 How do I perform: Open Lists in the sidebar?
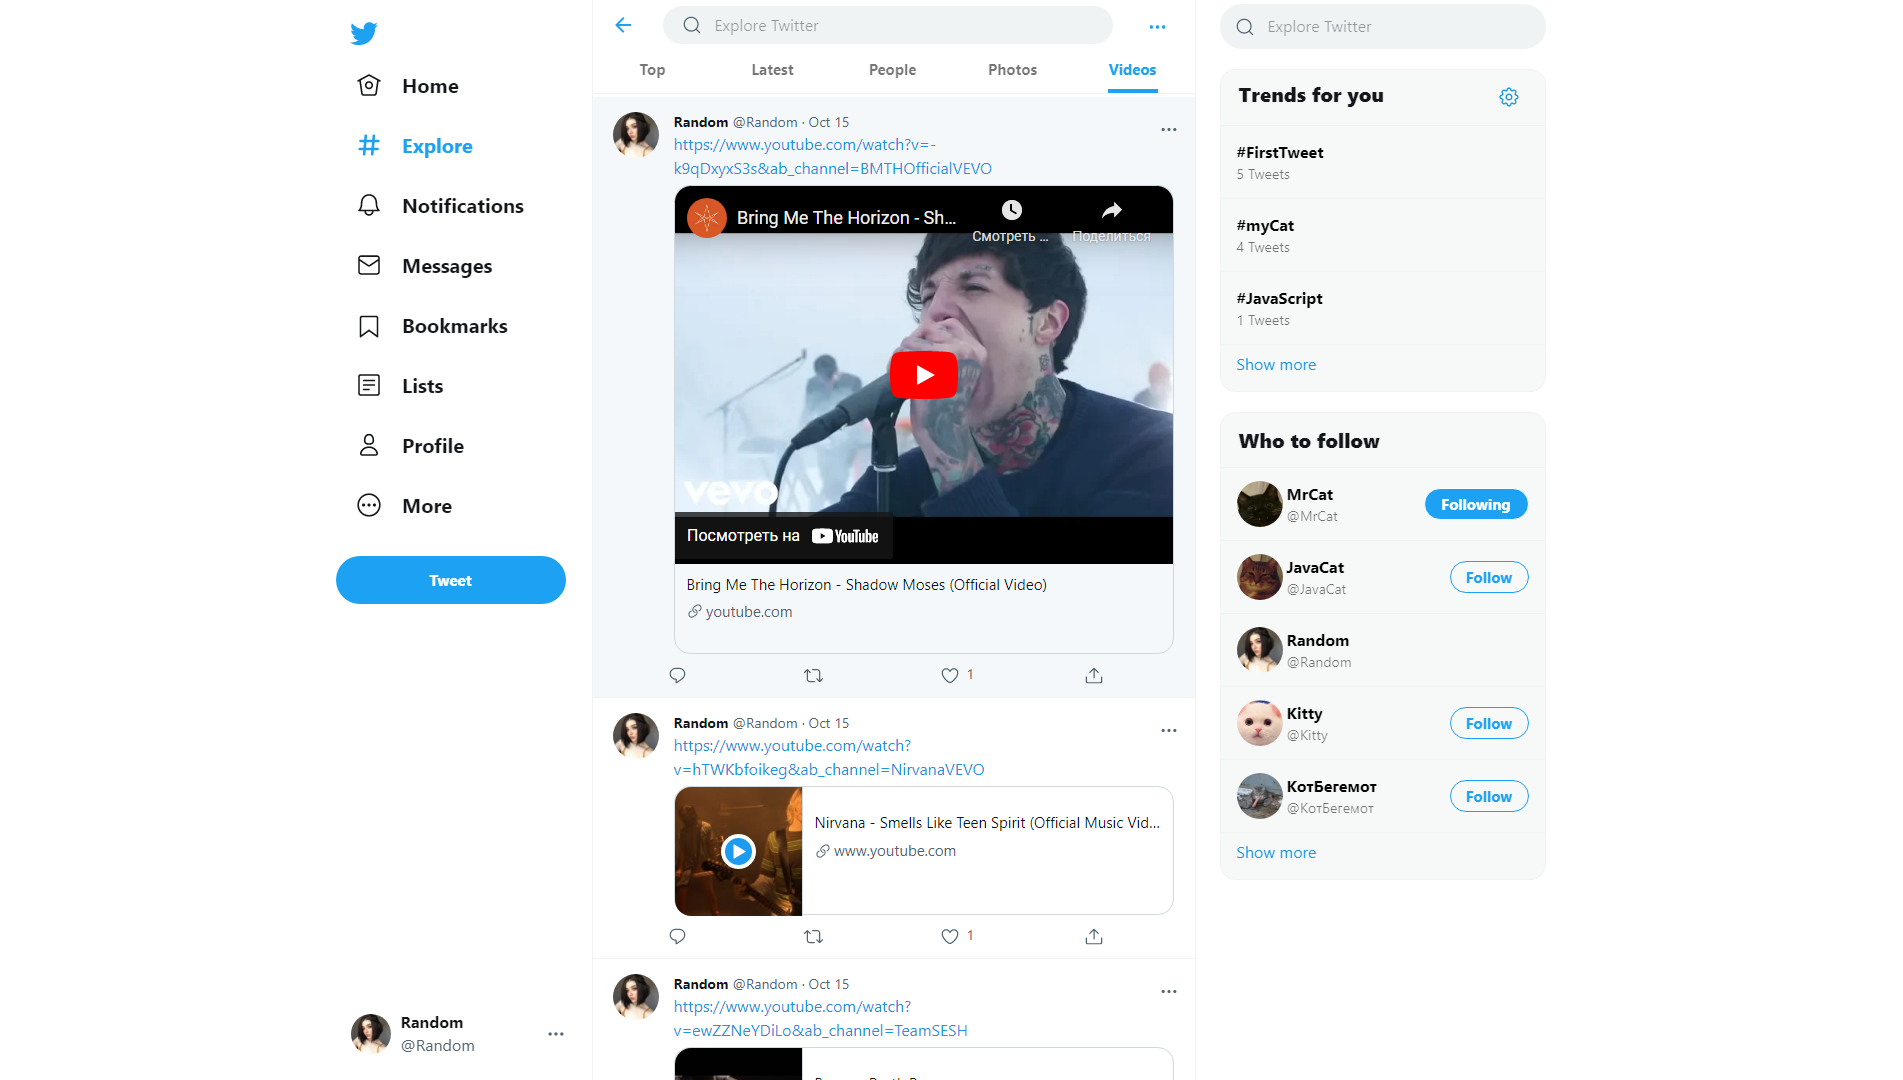click(400, 386)
